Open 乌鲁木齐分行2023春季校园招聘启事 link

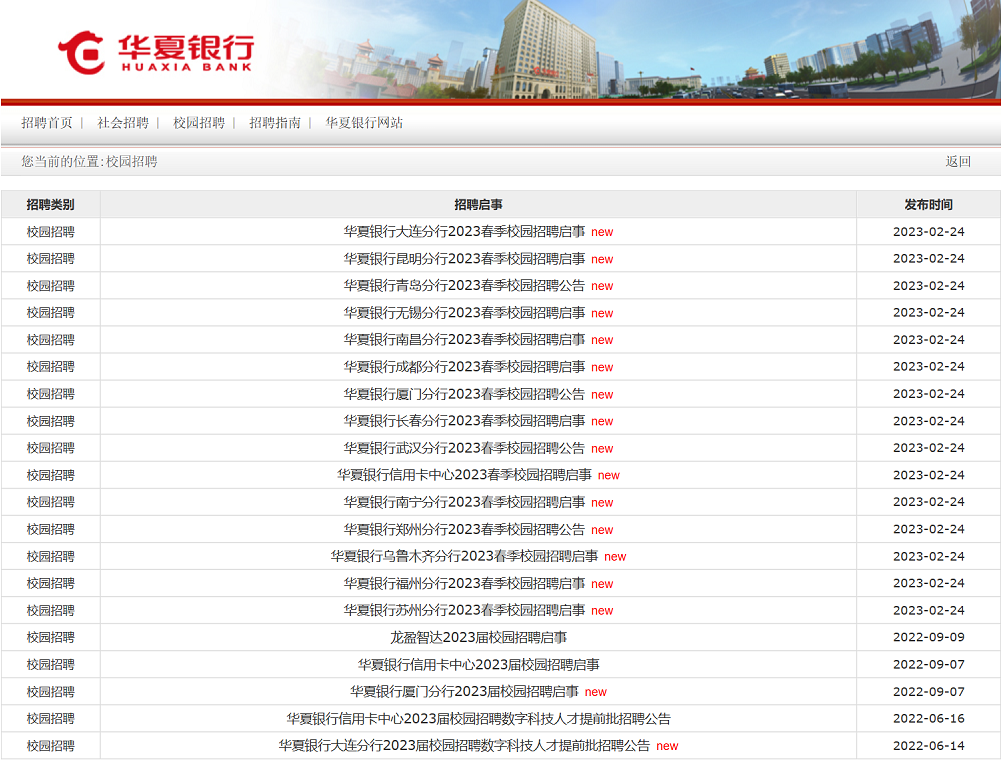pos(464,556)
